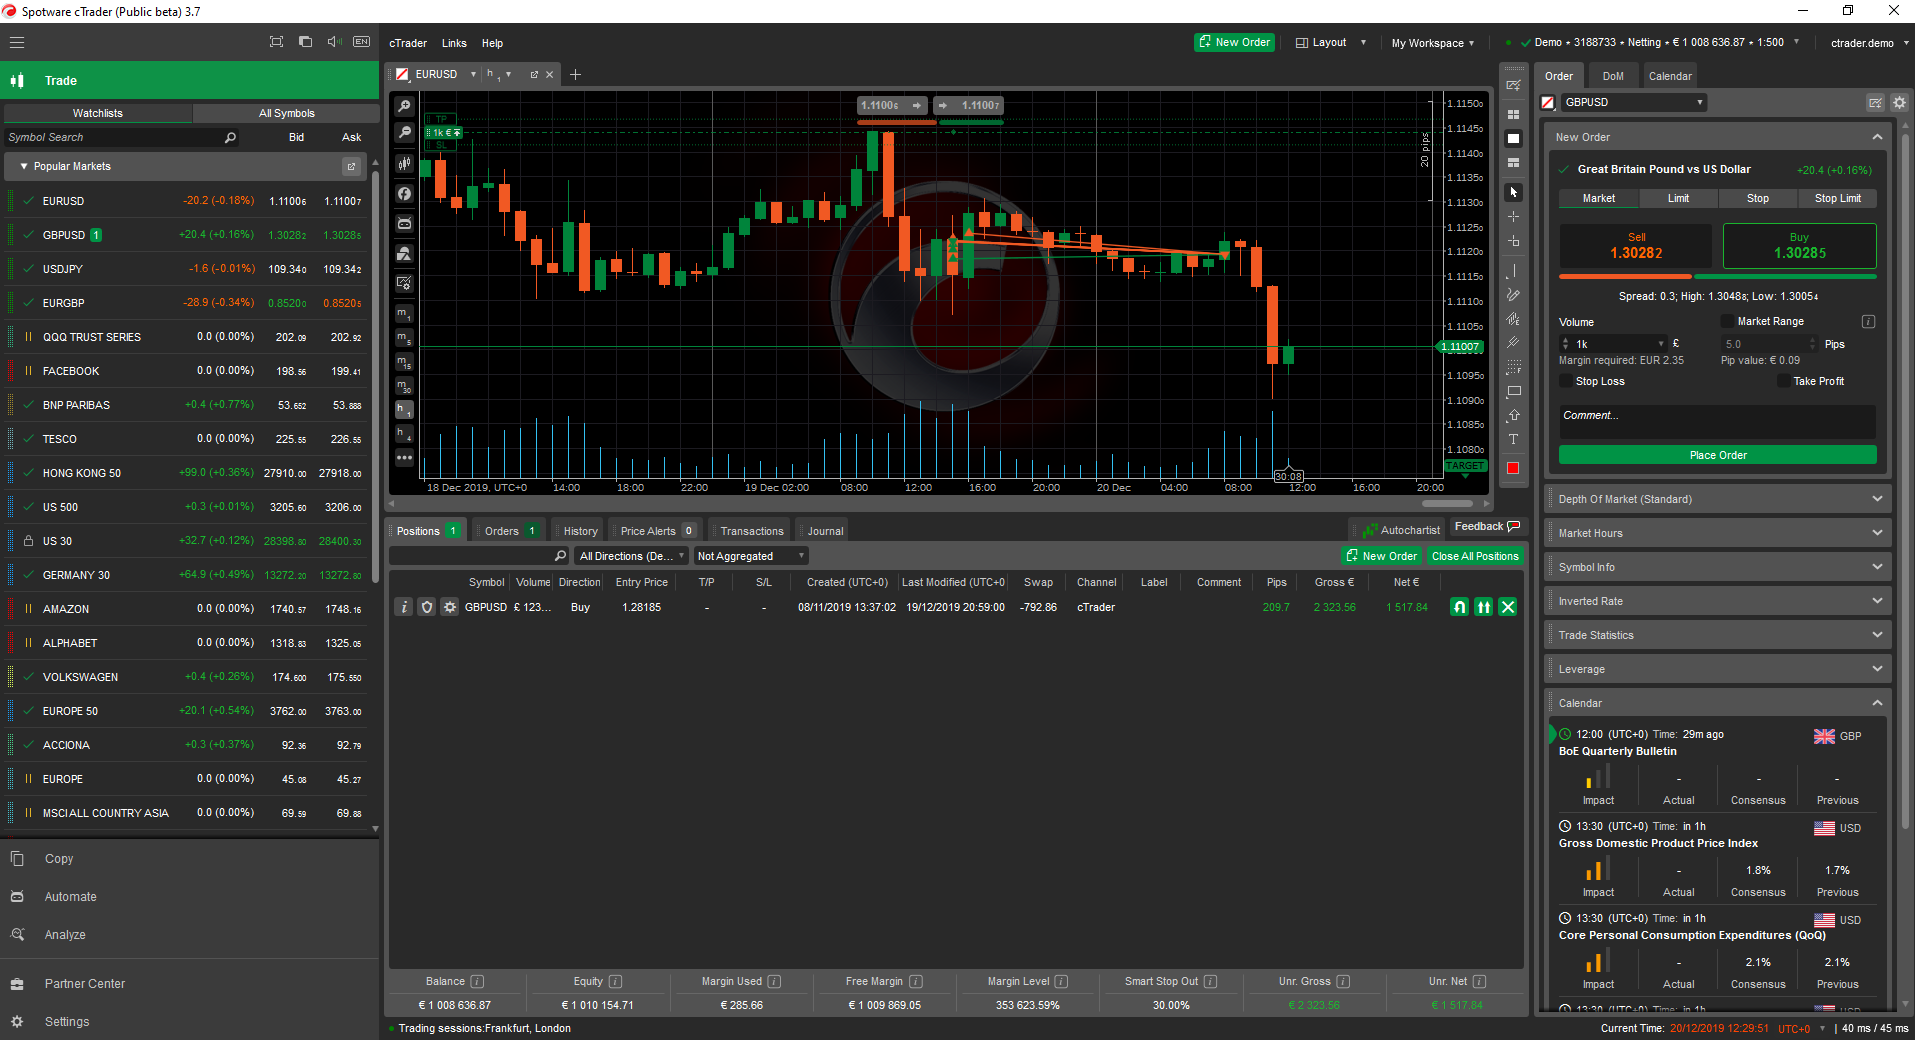1915x1040 pixels.
Task: Select the Limit order type
Action: coord(1678,198)
